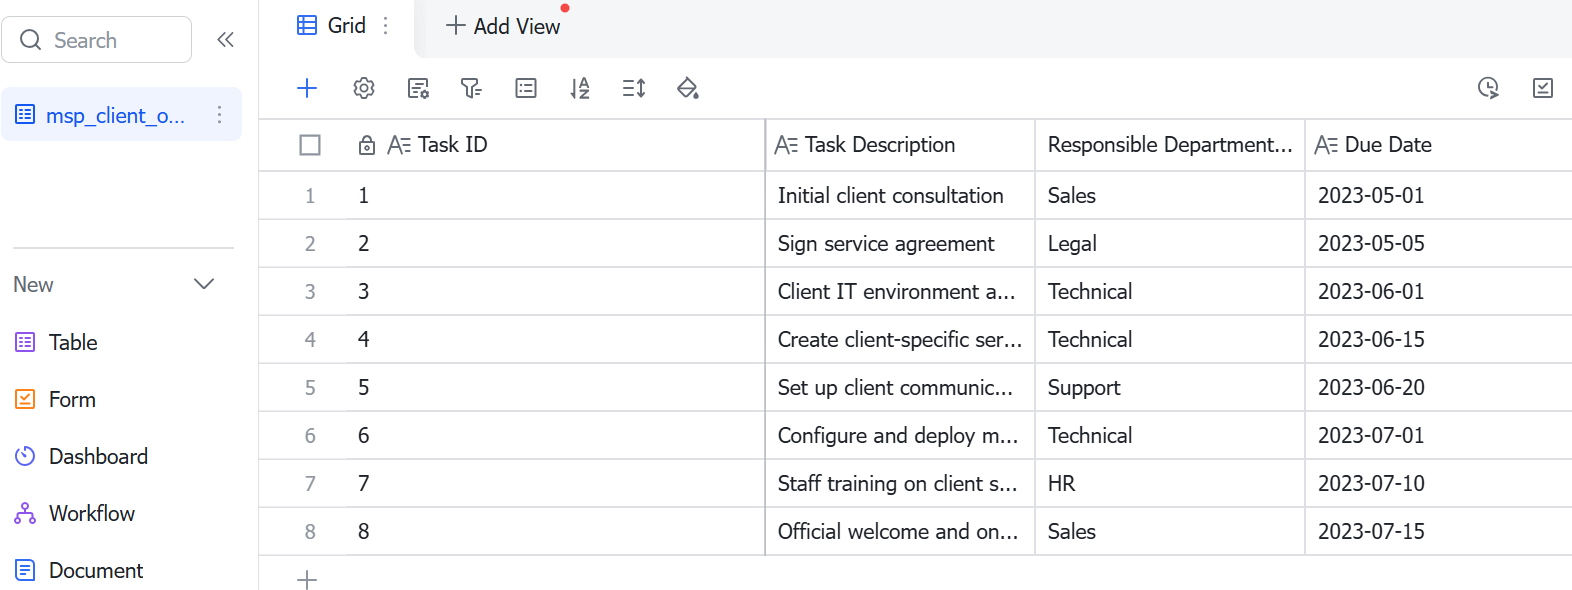This screenshot has height=590, width=1572.
Task: Click the HR department cell
Action: point(1170,484)
